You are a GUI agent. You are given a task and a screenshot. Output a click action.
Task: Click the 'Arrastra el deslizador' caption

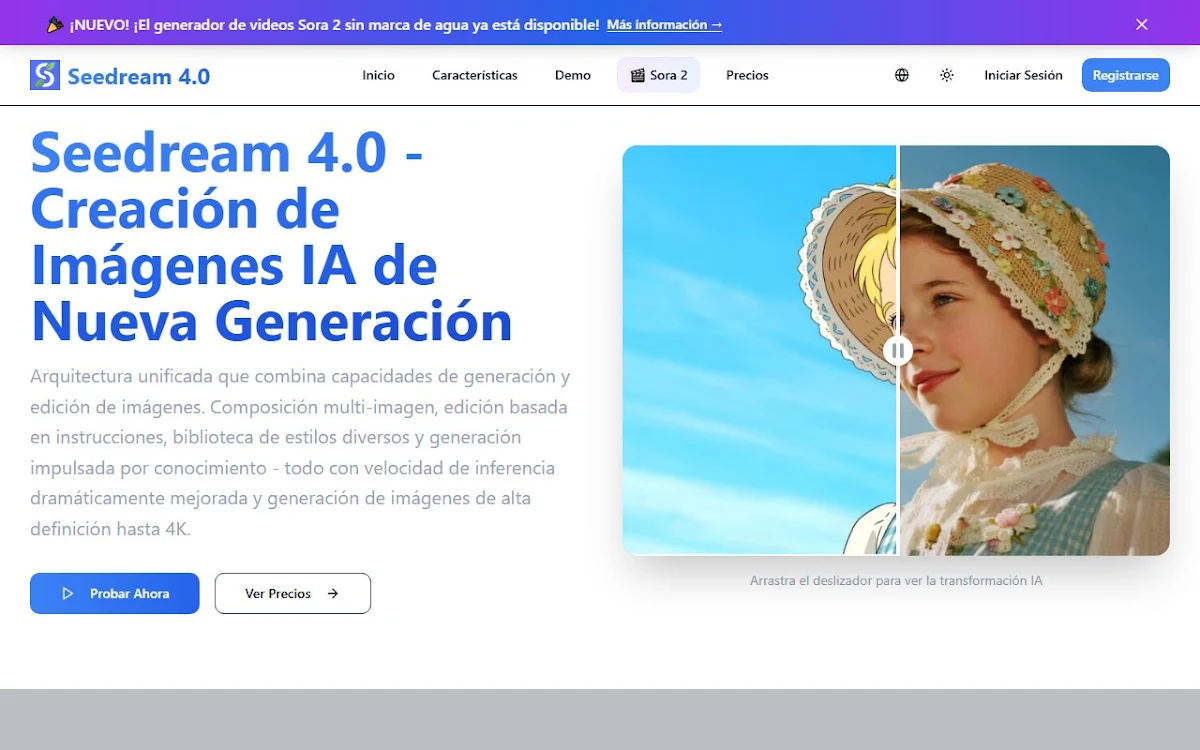point(896,580)
